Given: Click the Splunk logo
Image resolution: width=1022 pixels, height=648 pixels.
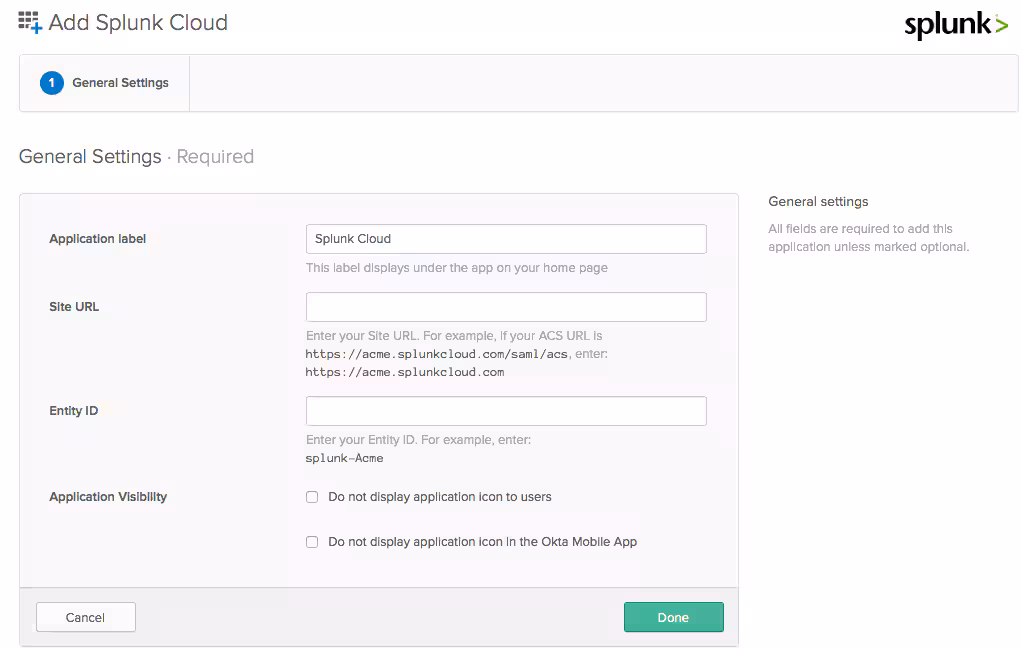Looking at the screenshot, I should click(955, 25).
